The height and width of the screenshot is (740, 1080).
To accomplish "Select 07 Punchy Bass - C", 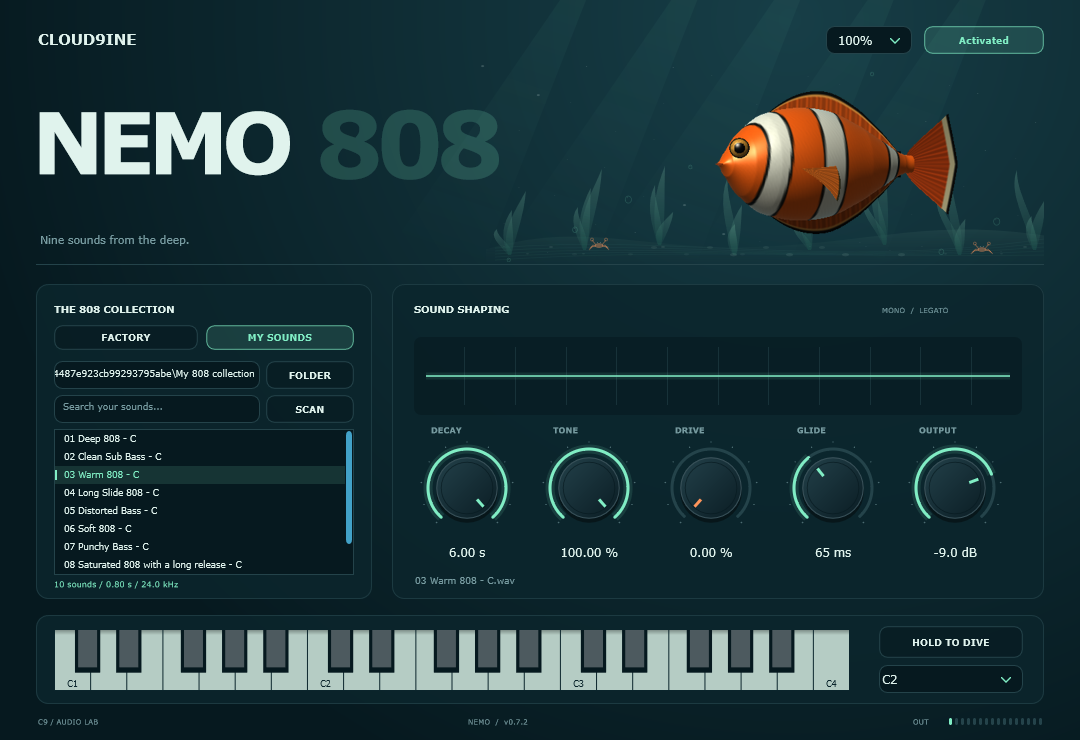I will [200, 546].
